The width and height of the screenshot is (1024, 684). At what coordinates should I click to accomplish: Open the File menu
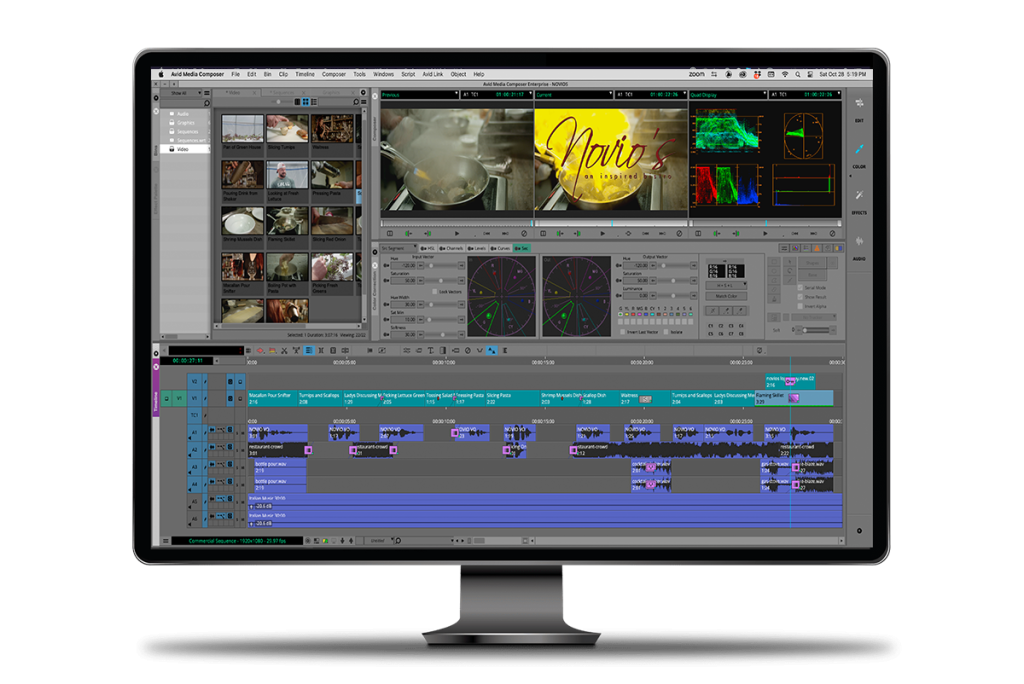(236, 74)
